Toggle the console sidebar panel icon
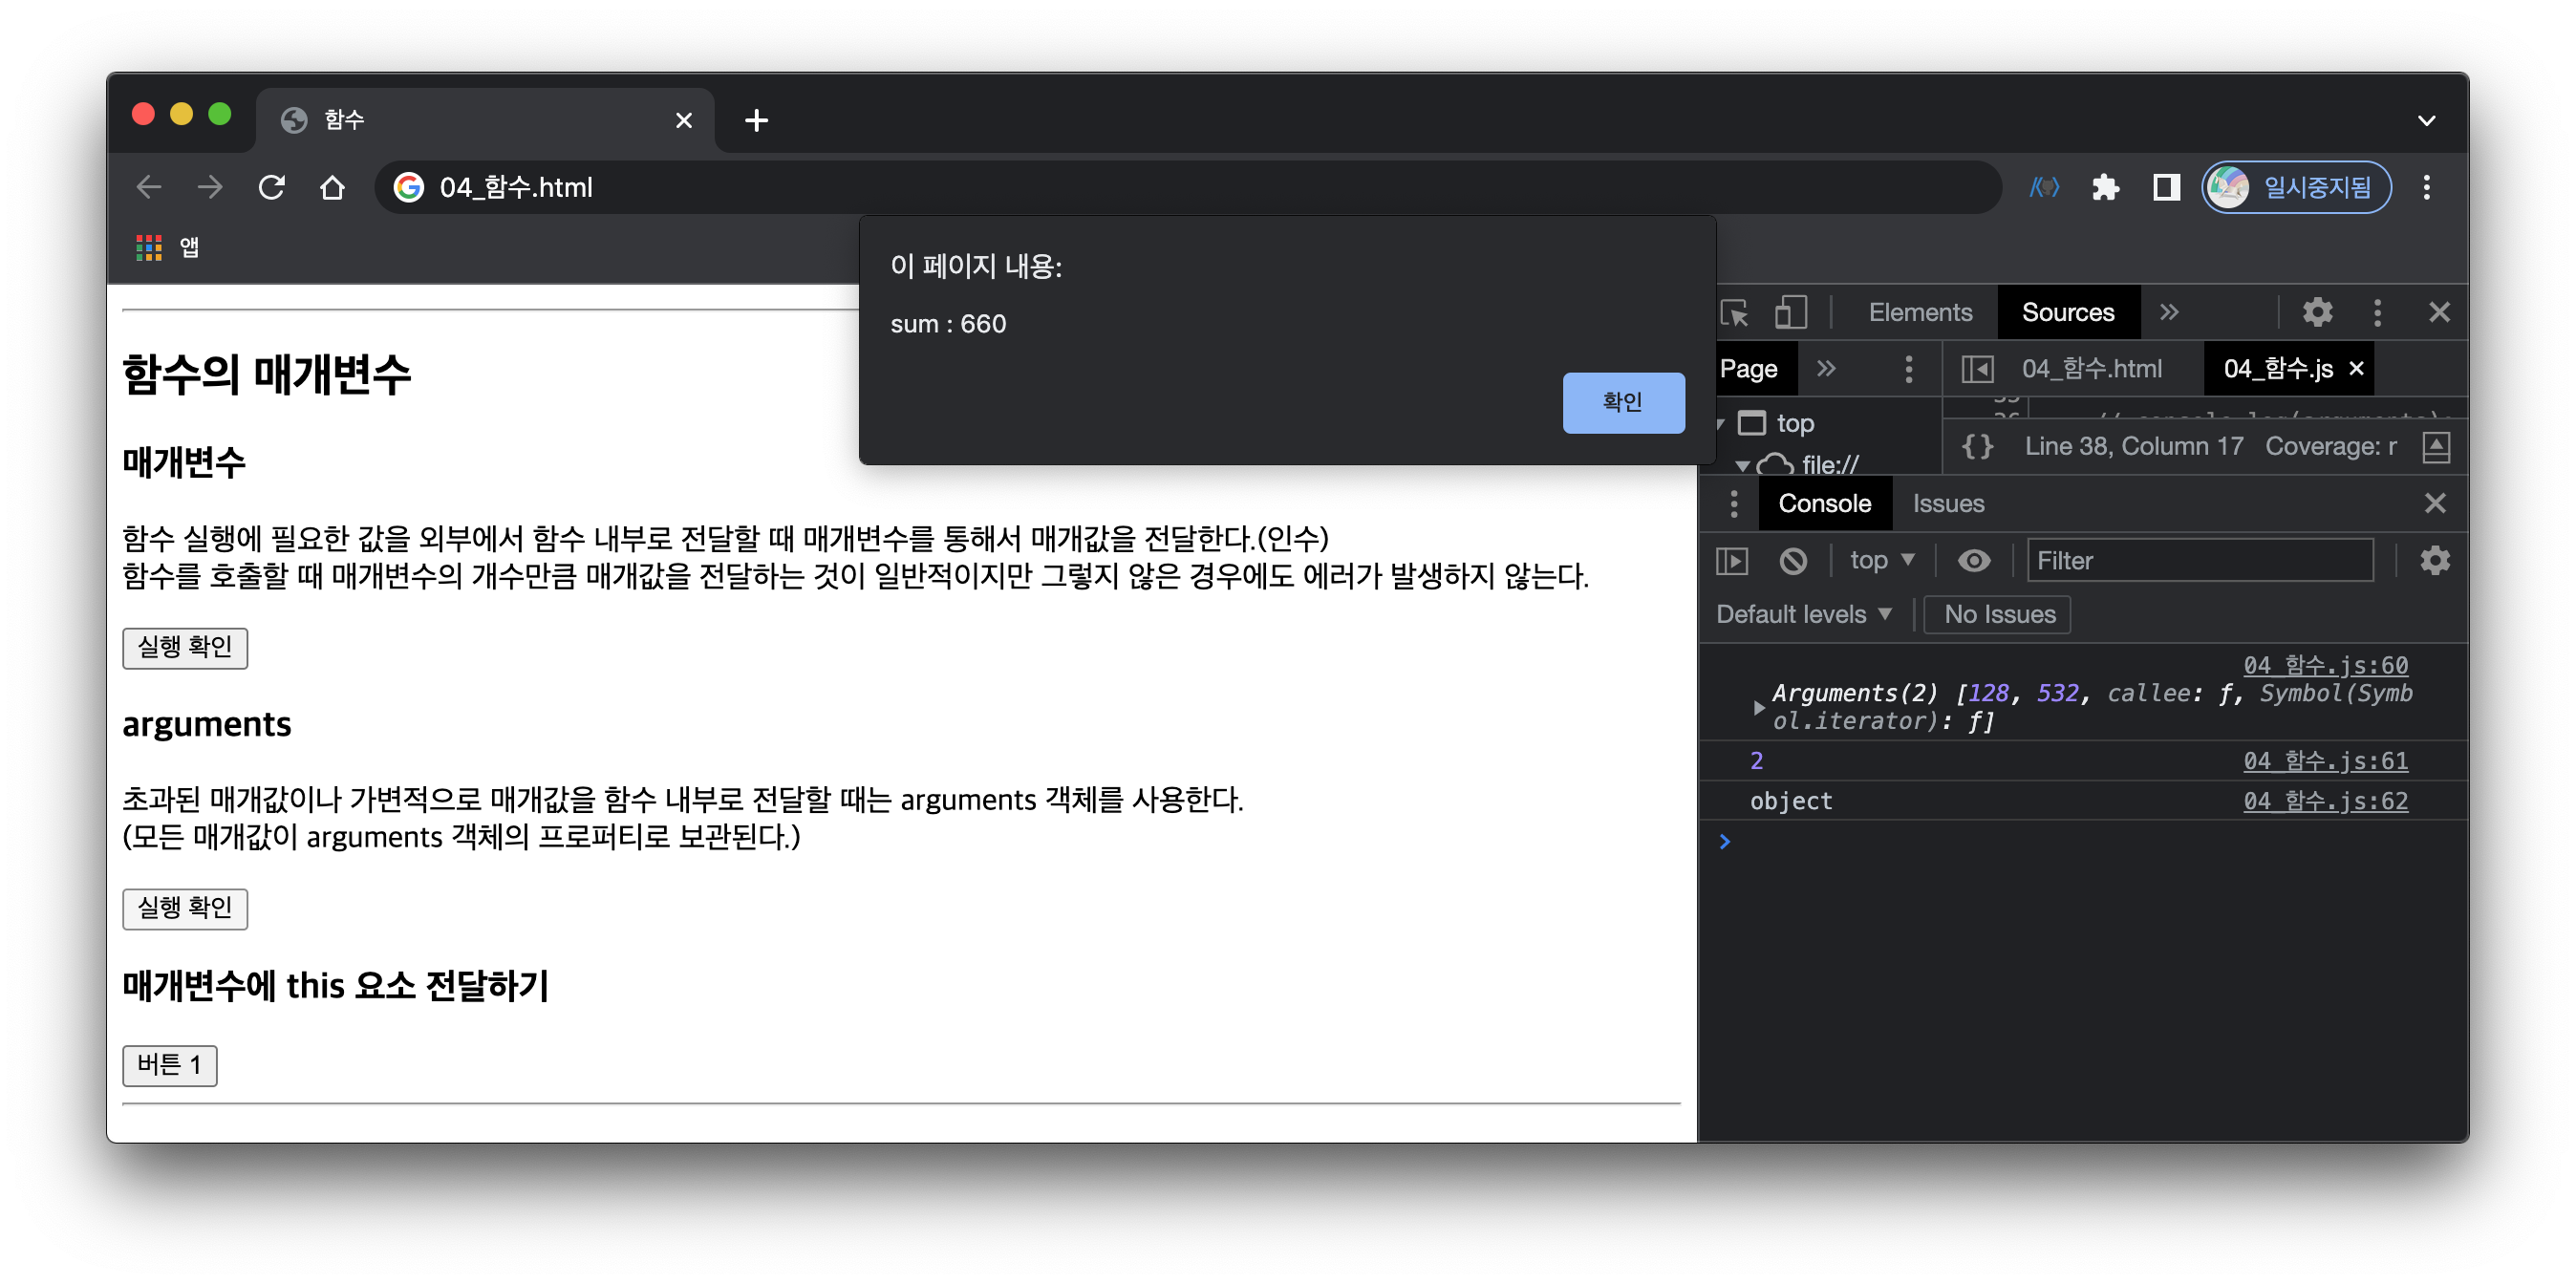 1732,561
